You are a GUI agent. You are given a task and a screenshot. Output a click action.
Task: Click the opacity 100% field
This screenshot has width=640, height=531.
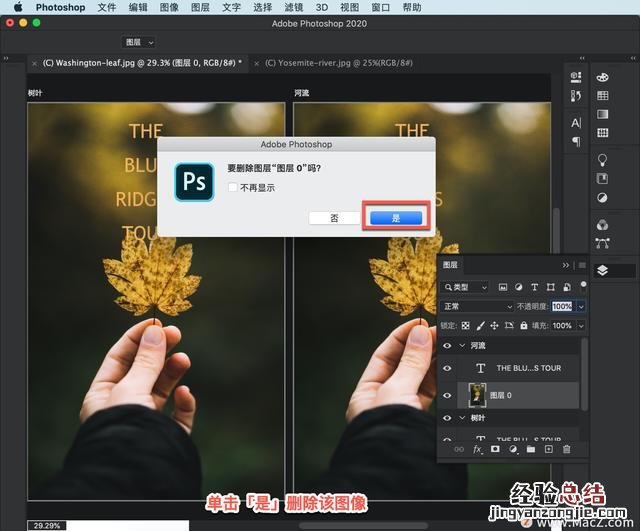(561, 306)
